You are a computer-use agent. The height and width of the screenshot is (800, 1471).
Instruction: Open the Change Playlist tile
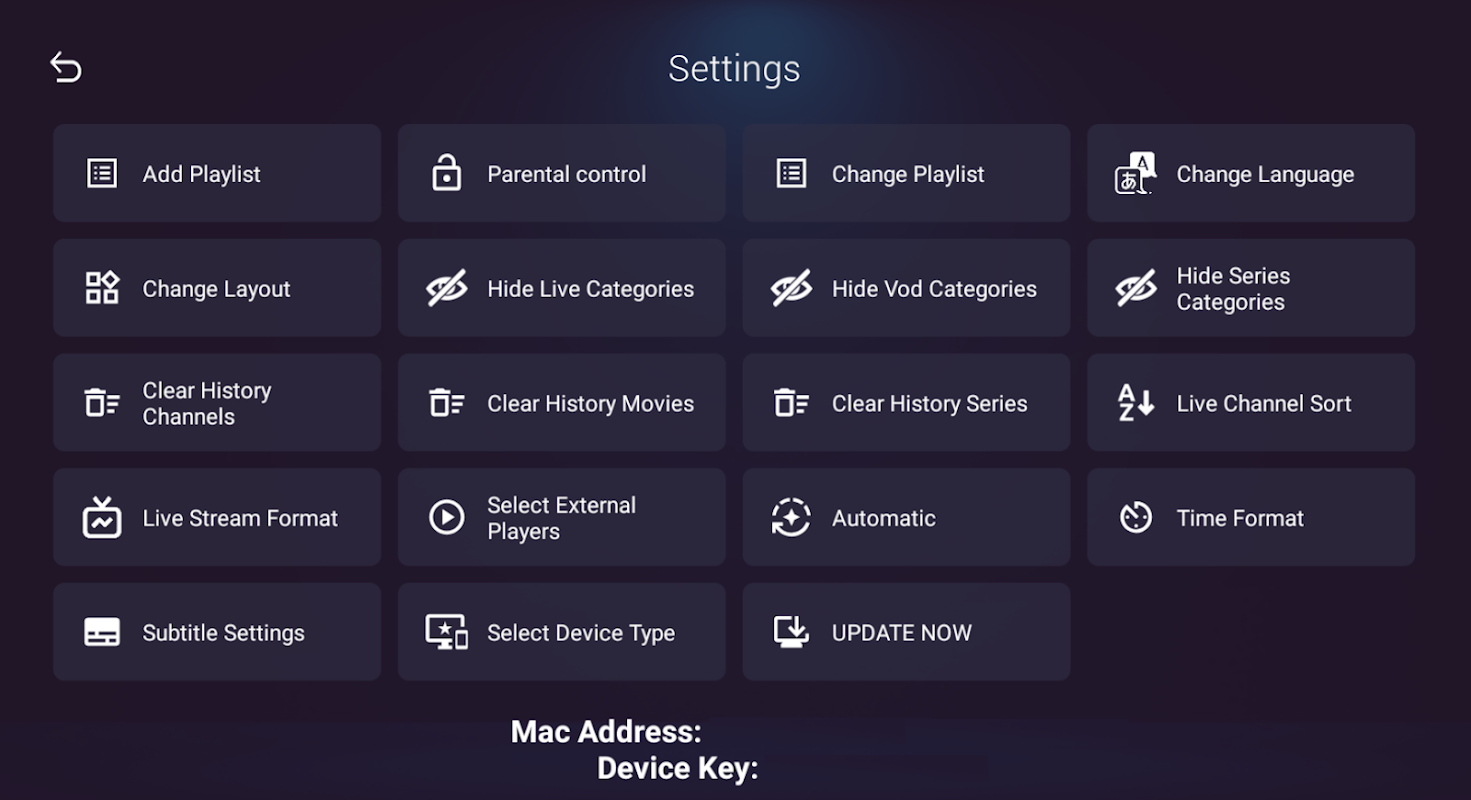[x=906, y=173]
